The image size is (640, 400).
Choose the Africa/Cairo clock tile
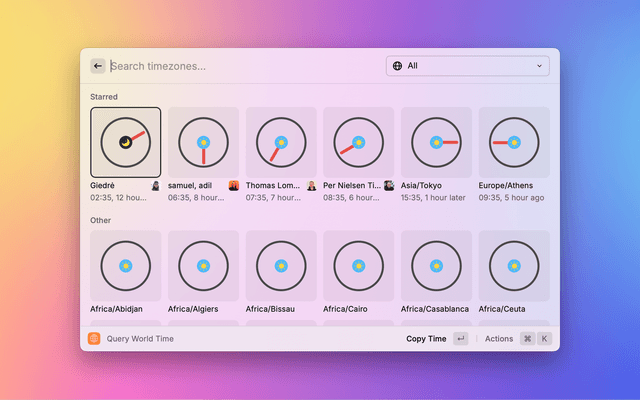pos(359,266)
